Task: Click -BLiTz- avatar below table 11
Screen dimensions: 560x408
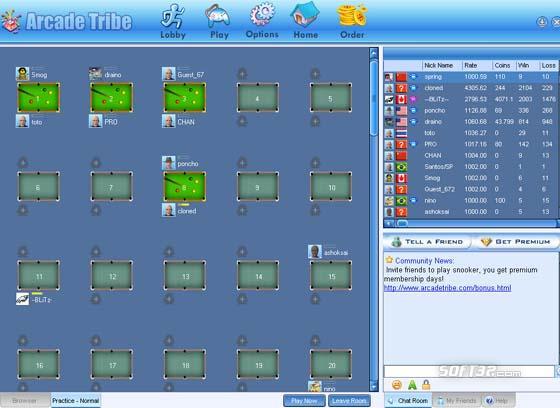Action: click(x=22, y=299)
